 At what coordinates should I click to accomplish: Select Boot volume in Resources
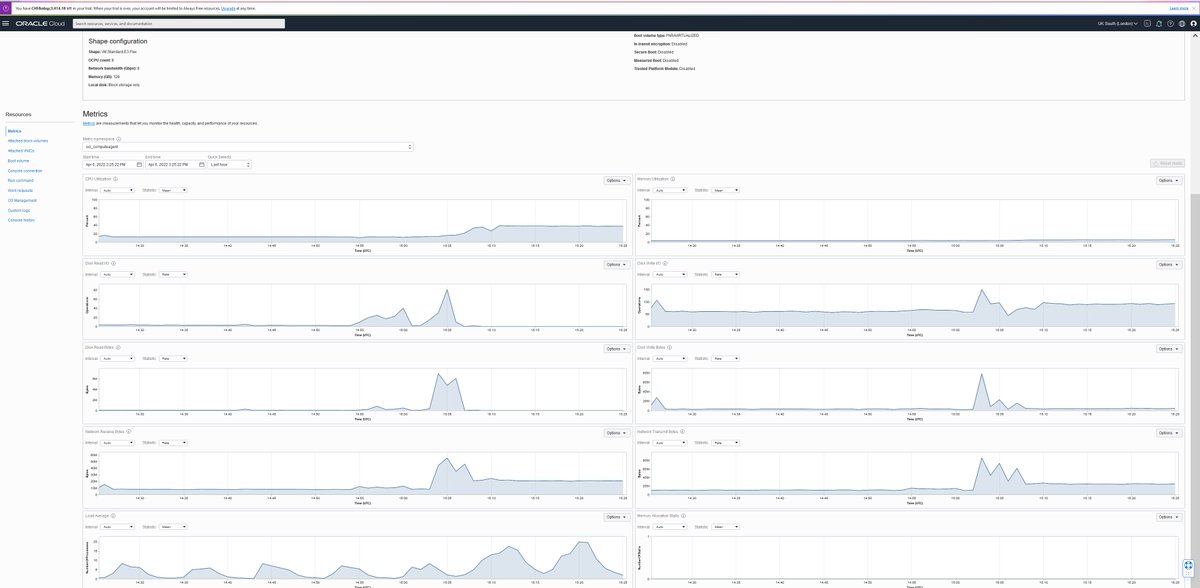tap(18, 160)
